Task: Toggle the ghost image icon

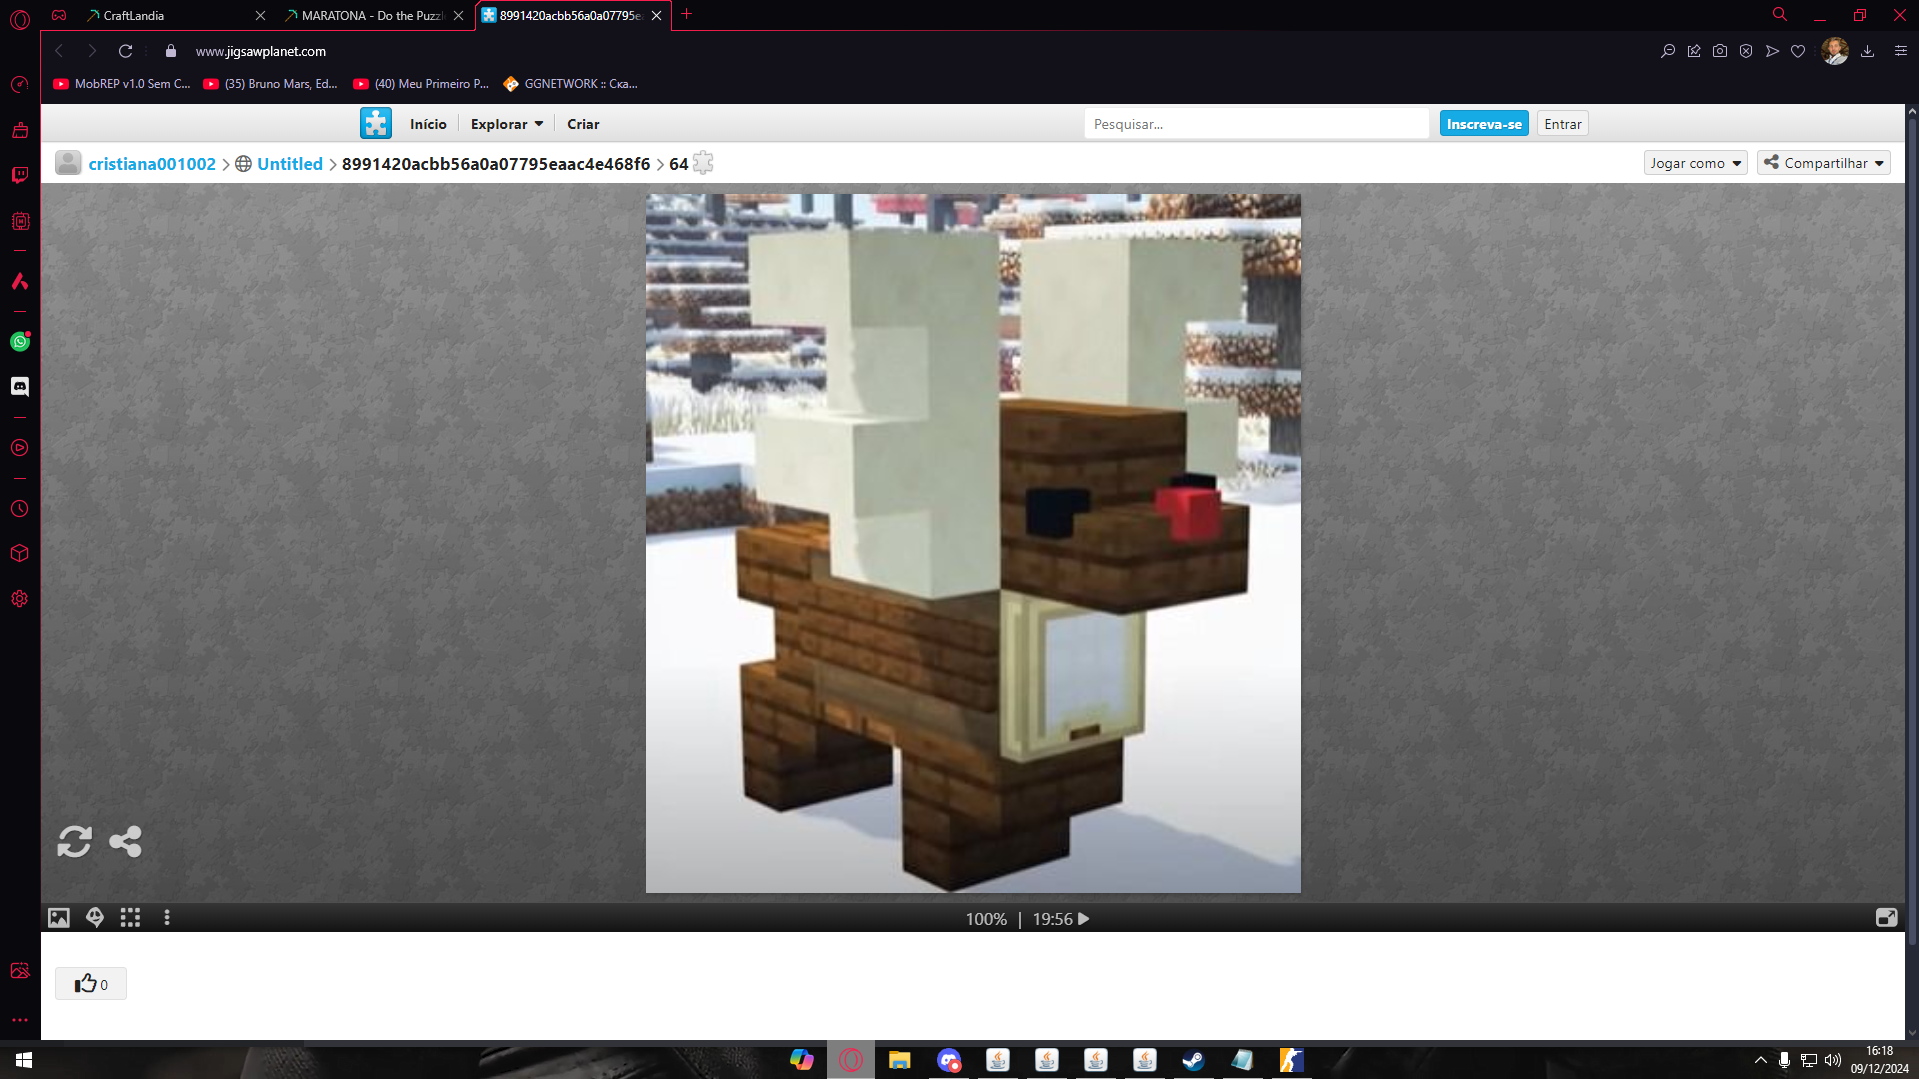Action: point(95,917)
